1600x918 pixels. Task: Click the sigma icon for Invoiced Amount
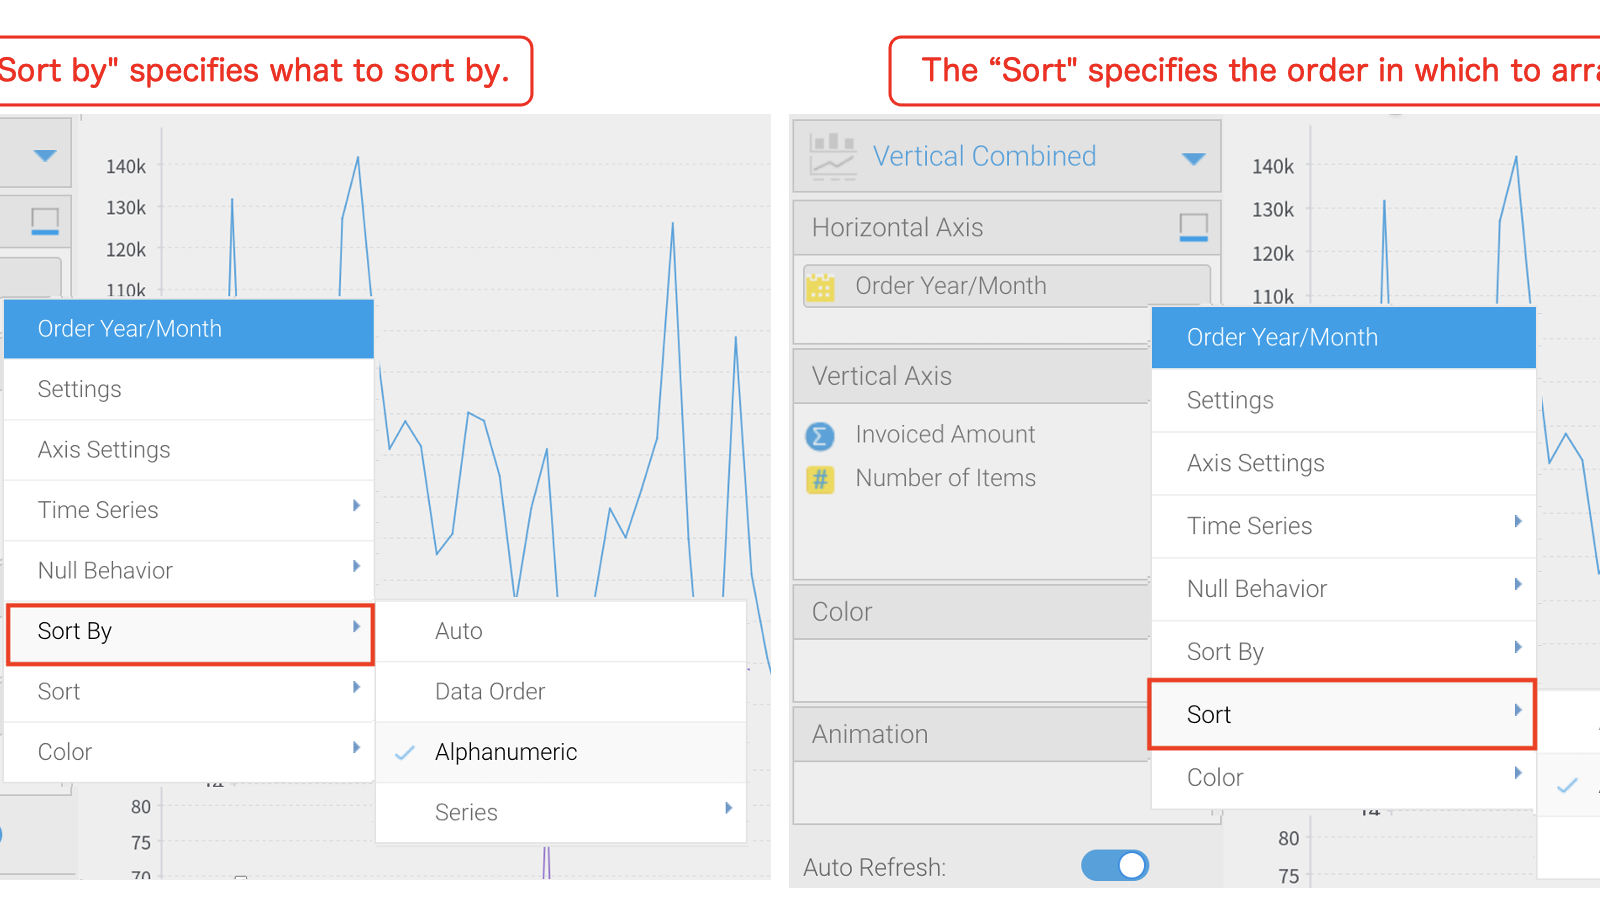(x=820, y=436)
